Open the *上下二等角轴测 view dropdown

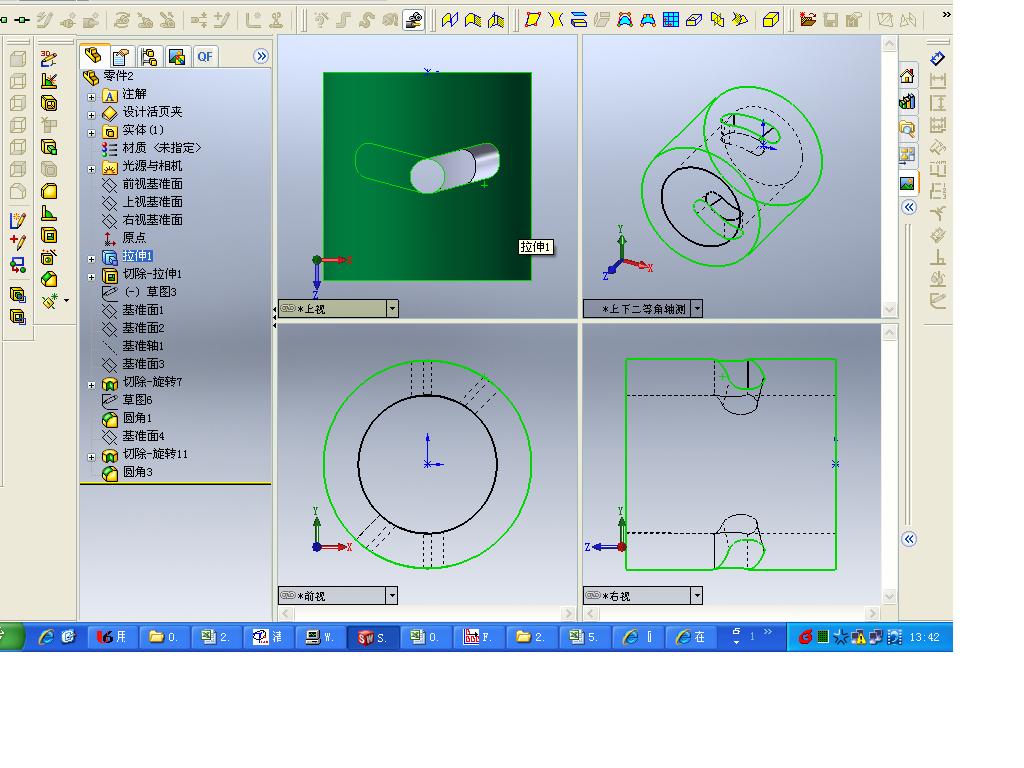point(697,308)
